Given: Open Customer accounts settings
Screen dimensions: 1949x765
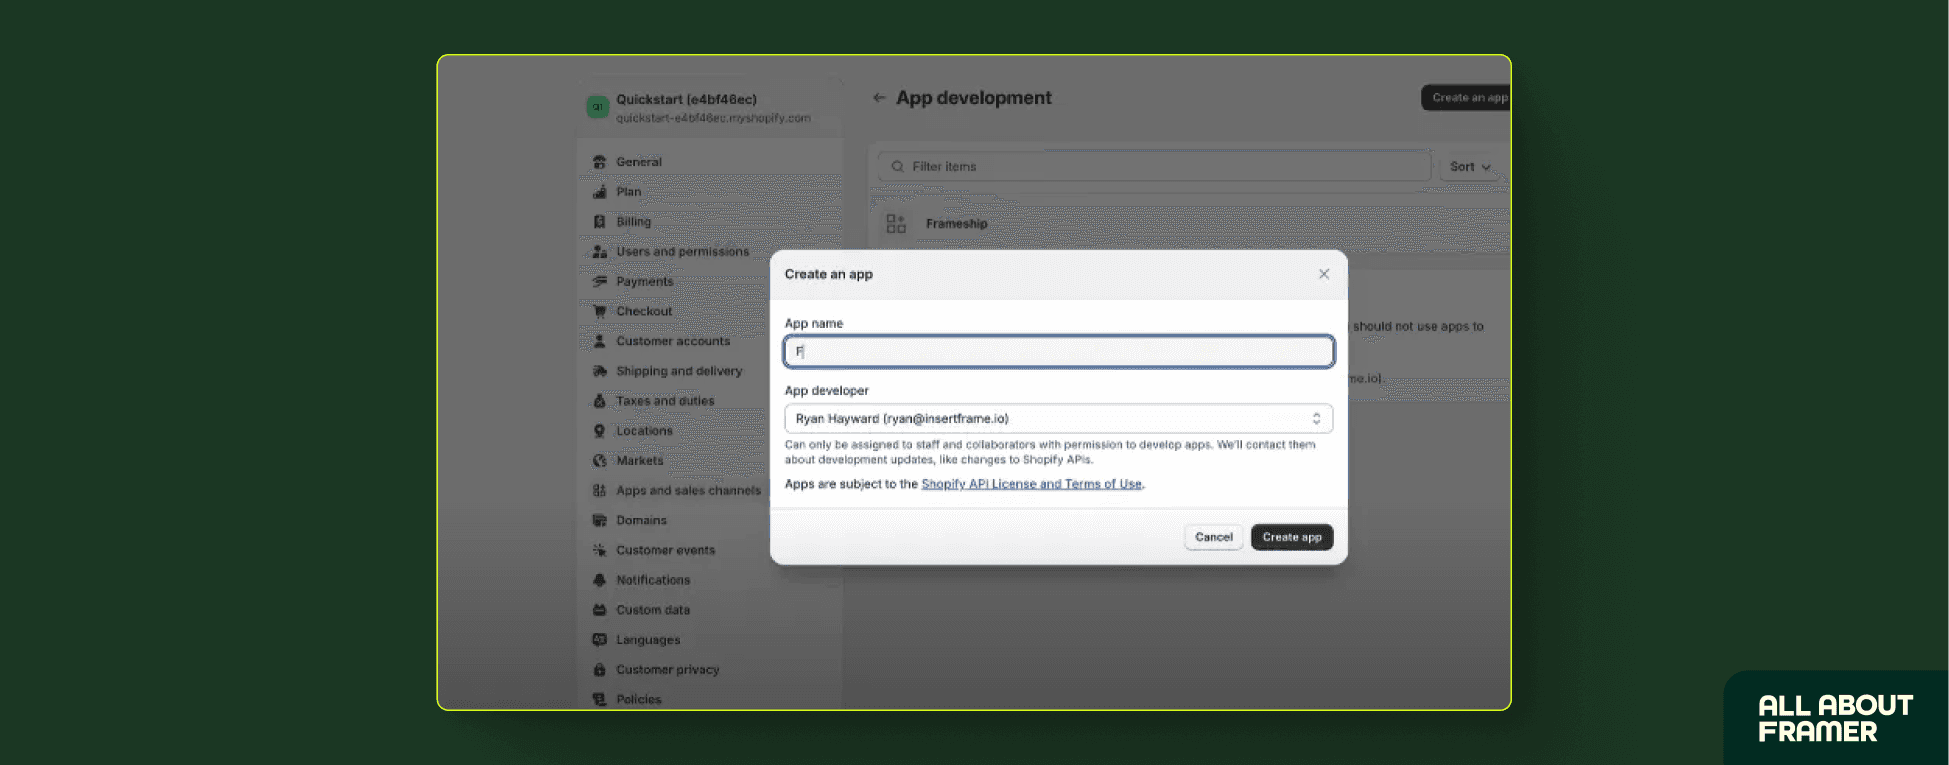Looking at the screenshot, I should tap(673, 341).
